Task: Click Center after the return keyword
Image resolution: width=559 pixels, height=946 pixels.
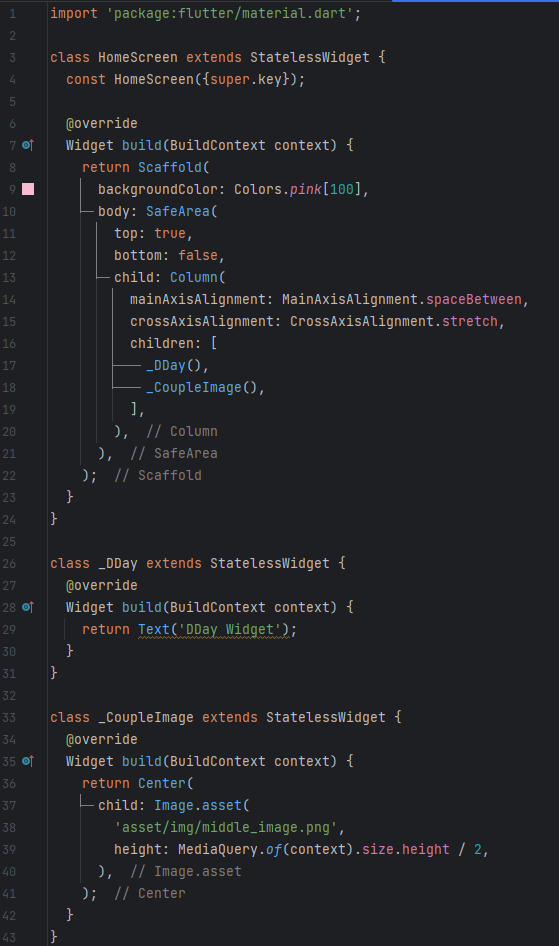Action: 162,783
